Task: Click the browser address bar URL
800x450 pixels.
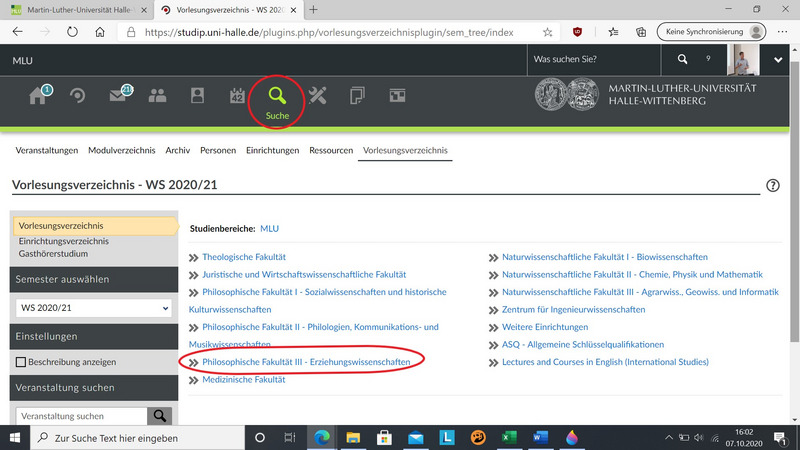Action: pyautogui.click(x=329, y=32)
